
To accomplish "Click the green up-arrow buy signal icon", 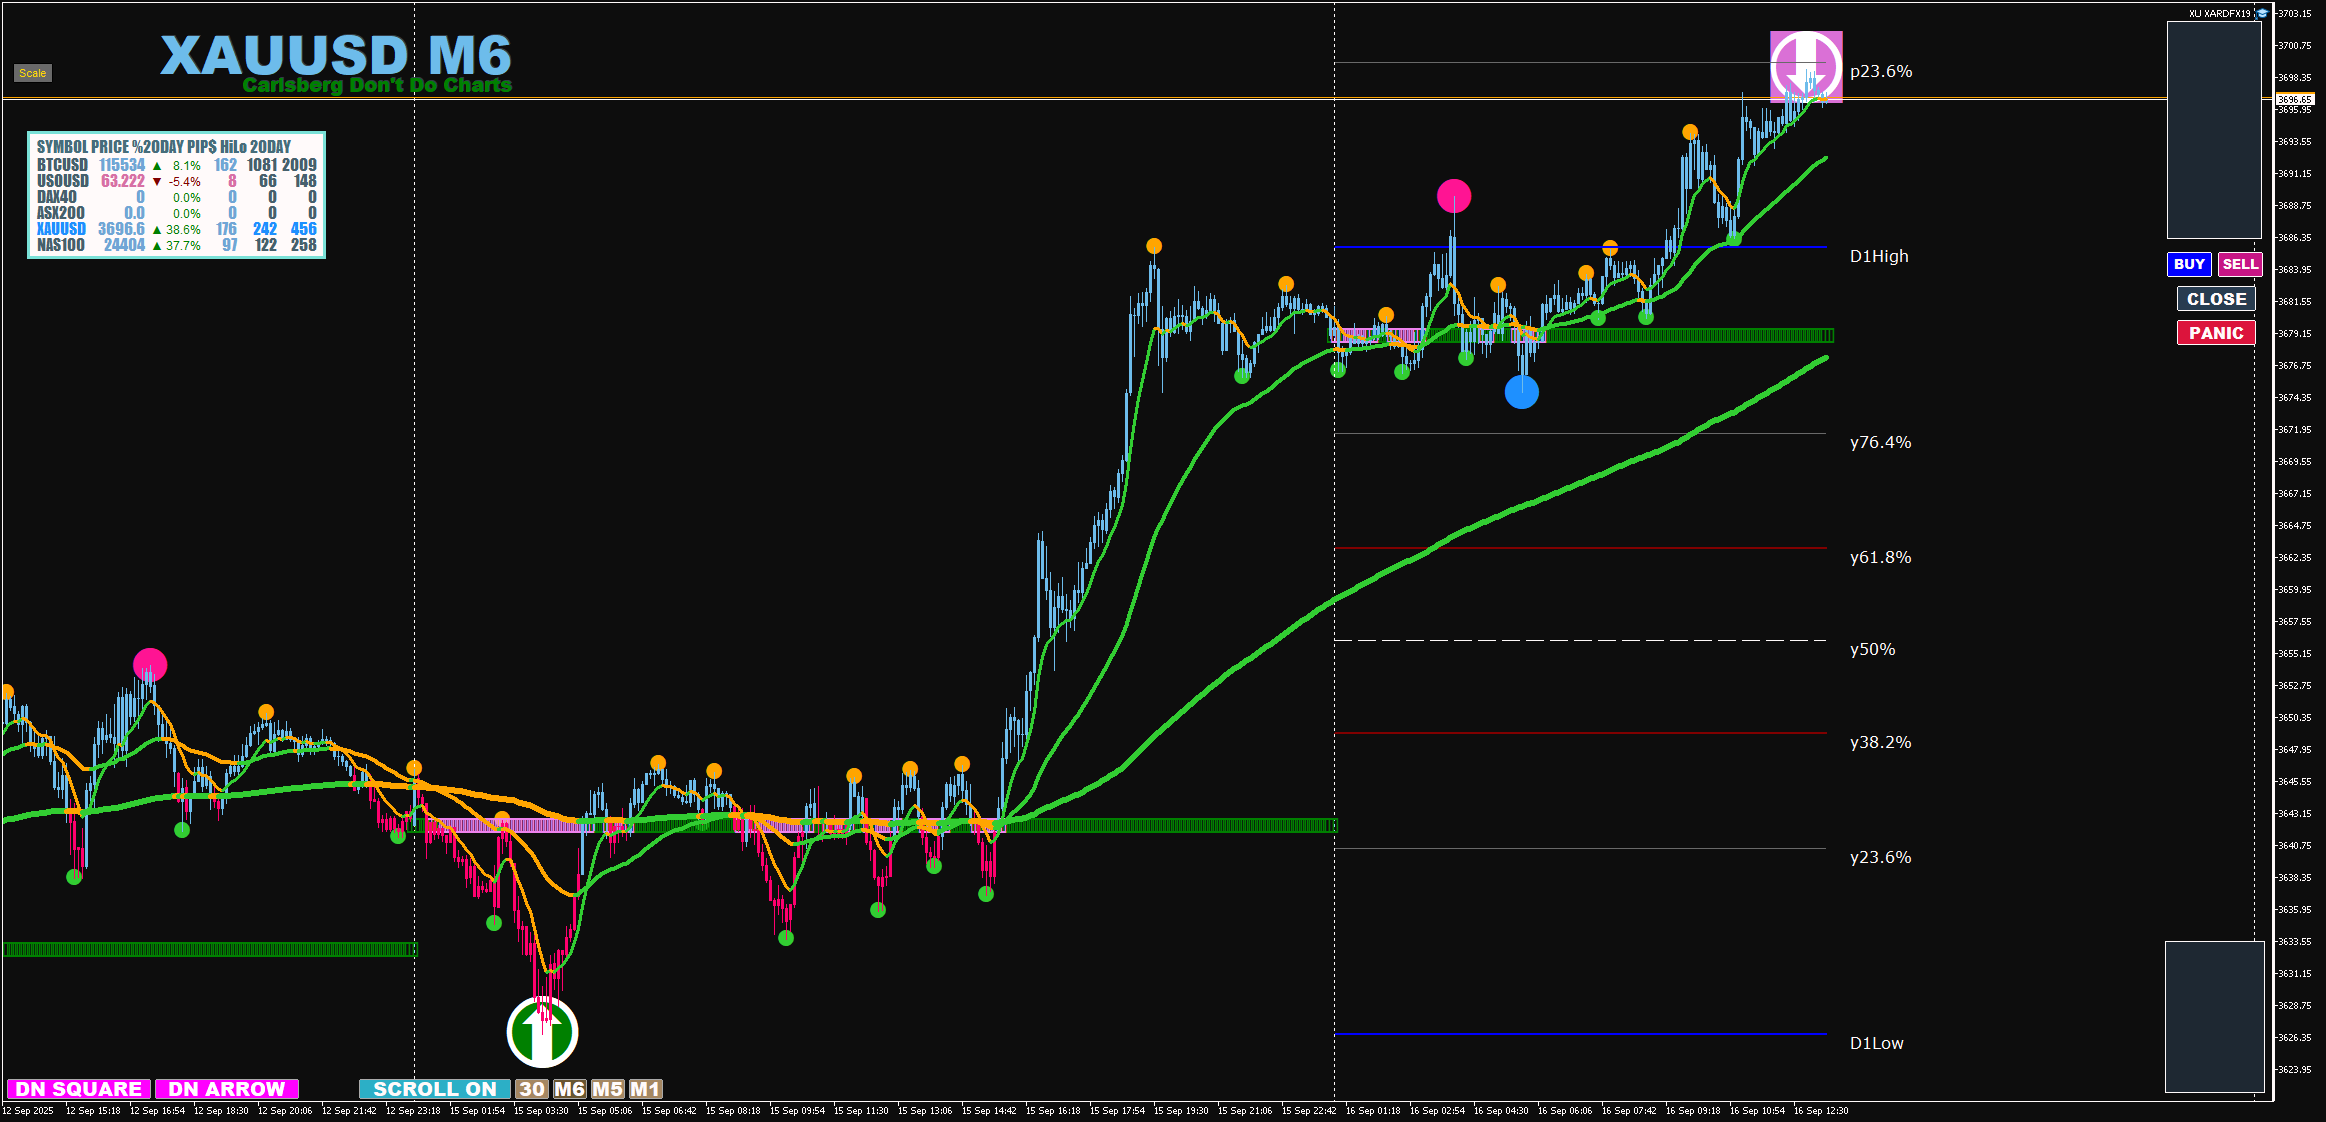I will click(542, 1032).
